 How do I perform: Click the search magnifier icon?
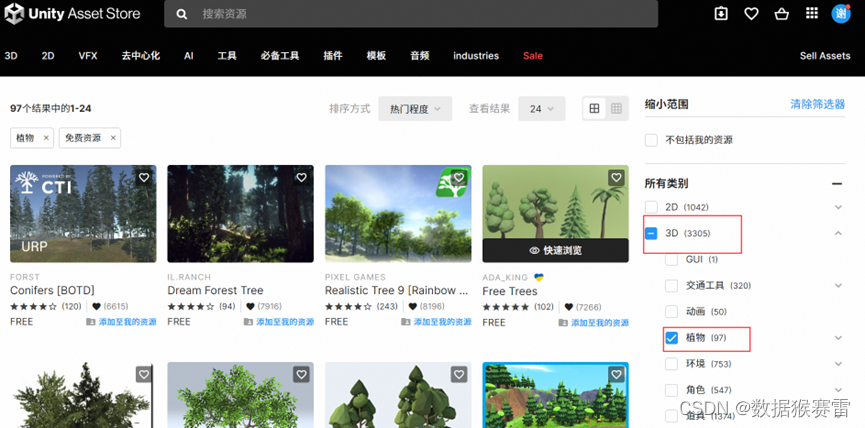point(181,14)
